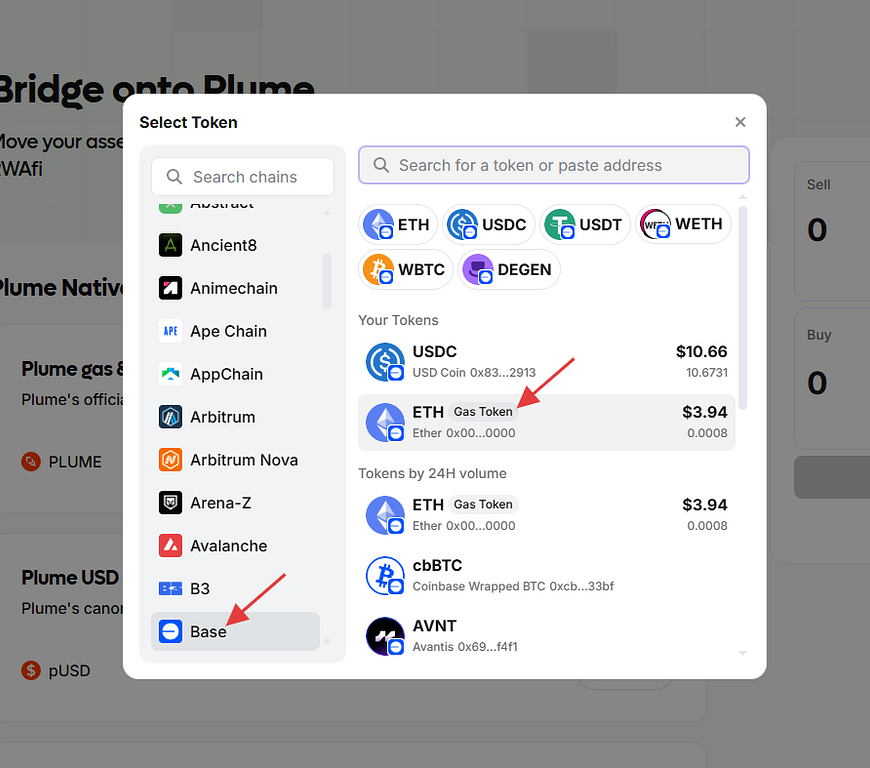Pick the USDT quick token chip
Screen dimensions: 870x768
pos(587,224)
